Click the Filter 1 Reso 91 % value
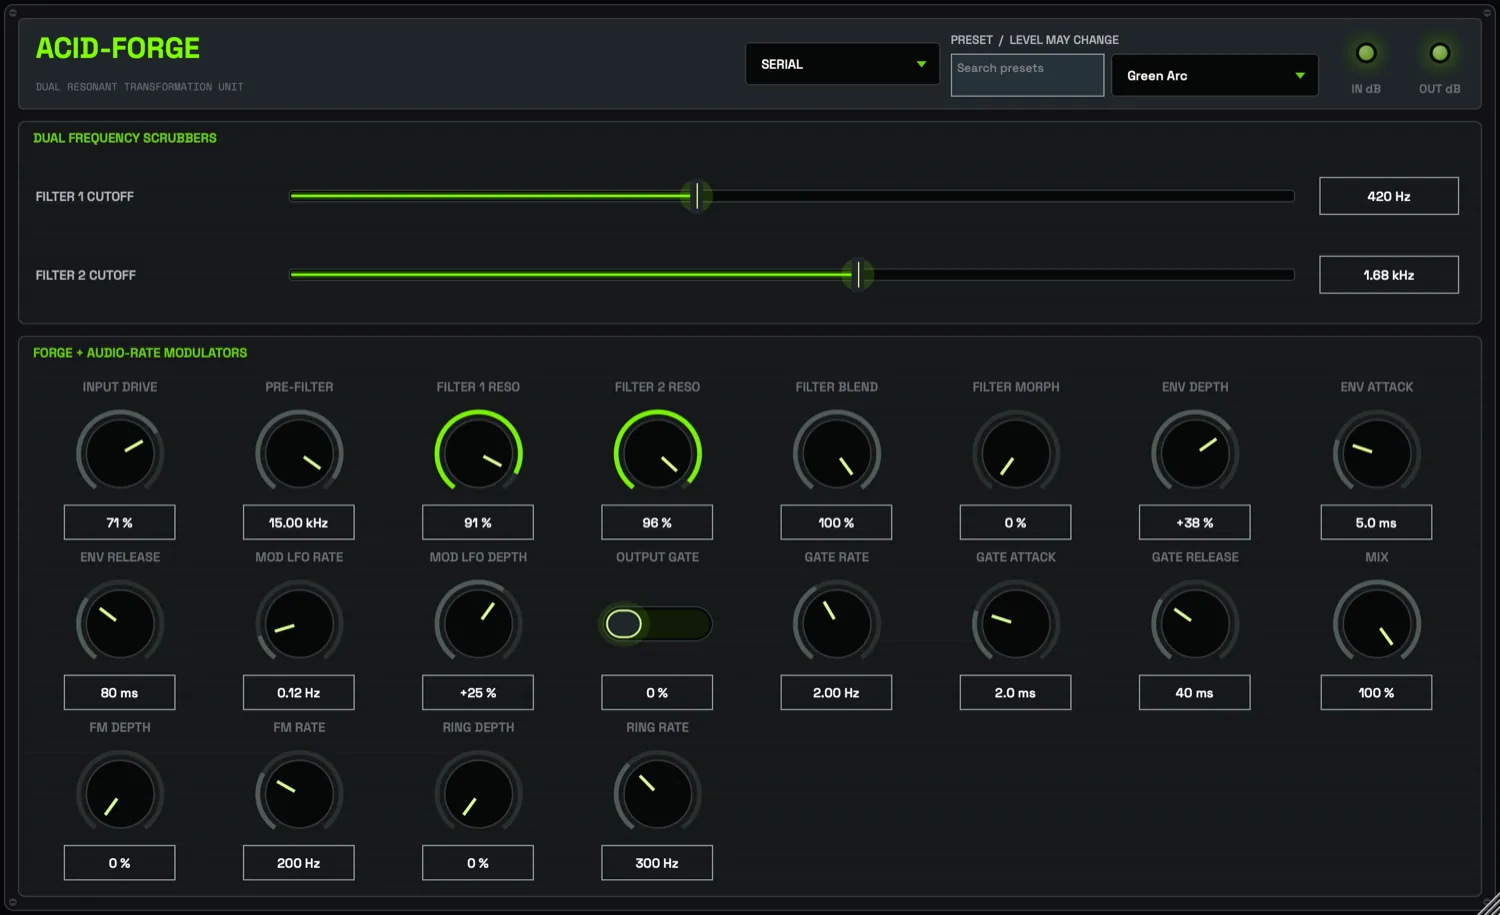 coord(478,522)
